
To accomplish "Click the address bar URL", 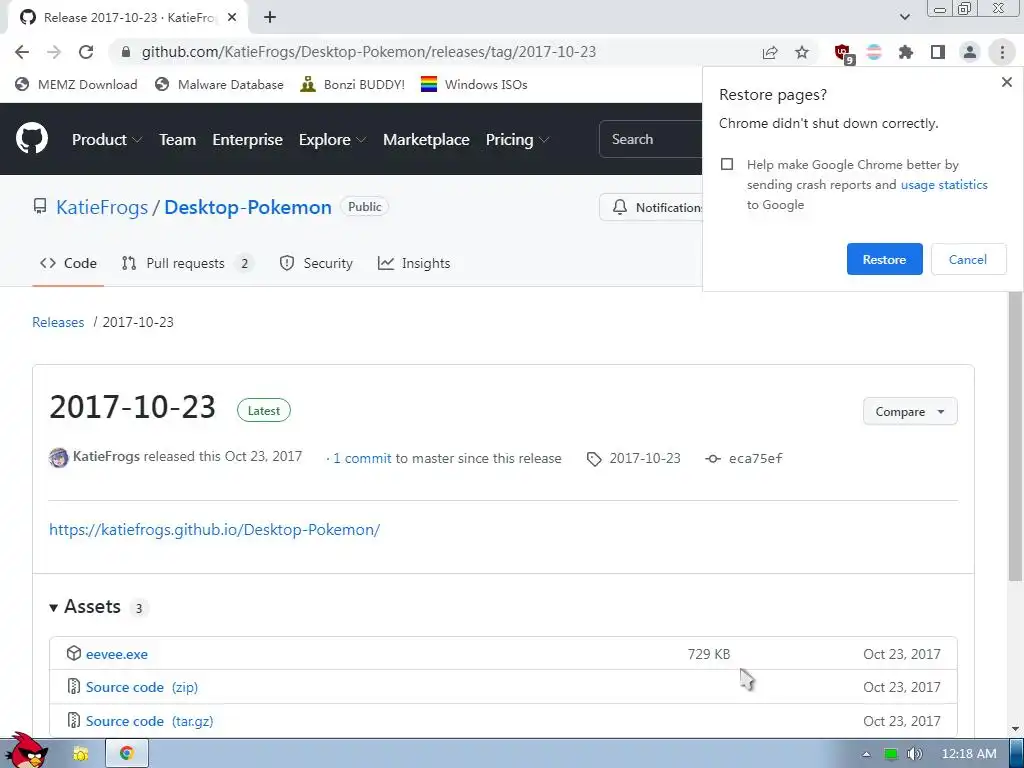I will coord(369,52).
